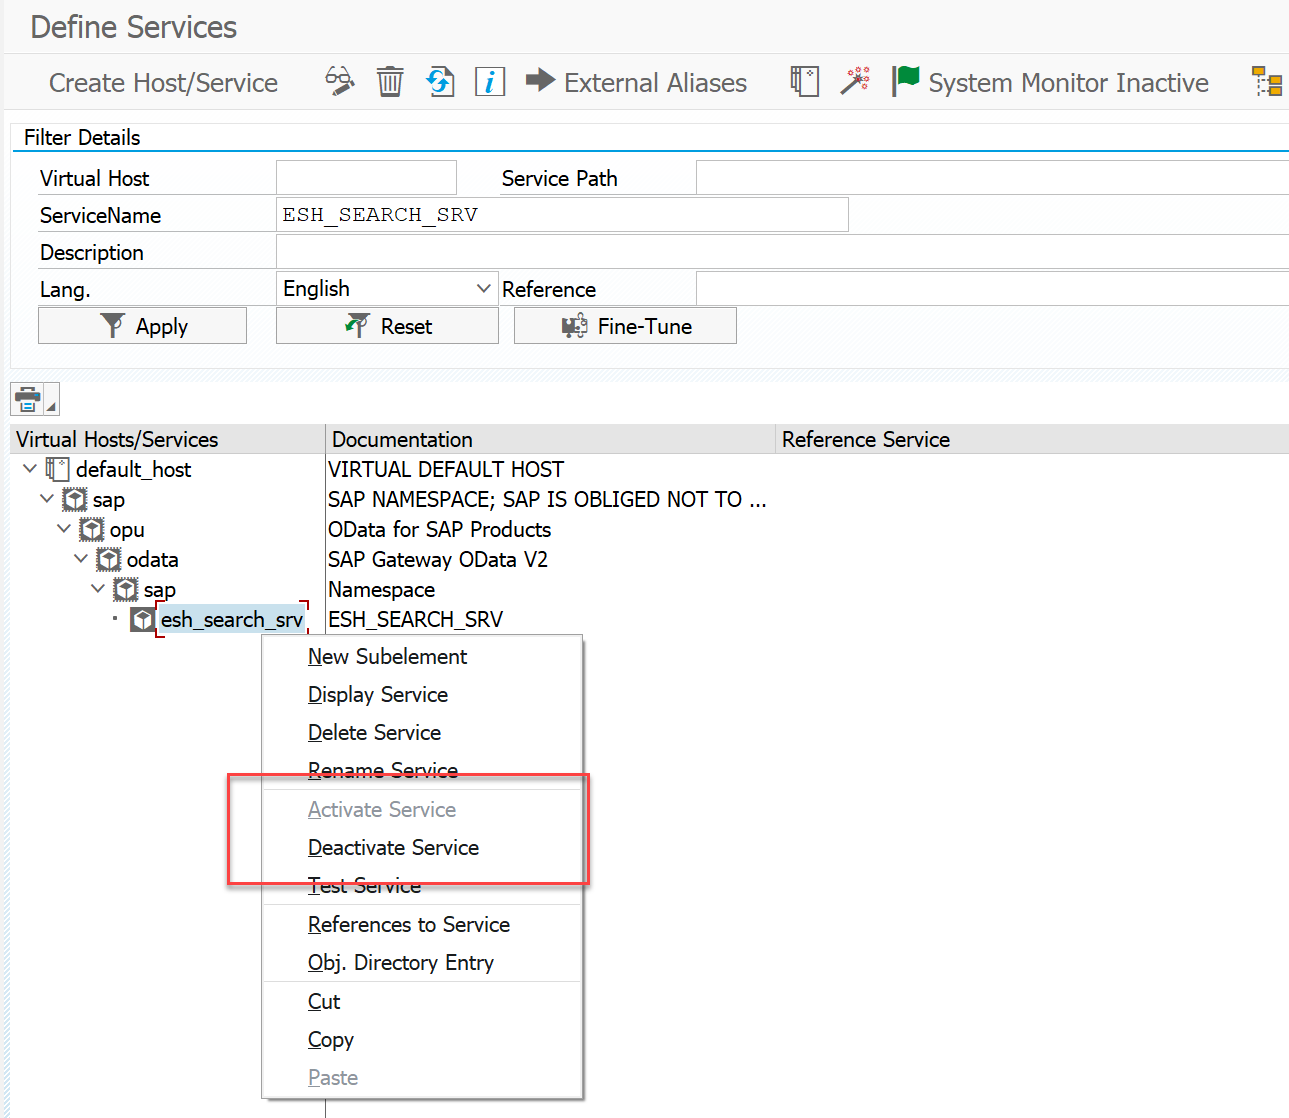
Task: Collapse the default_host tree node
Action: tap(30, 469)
